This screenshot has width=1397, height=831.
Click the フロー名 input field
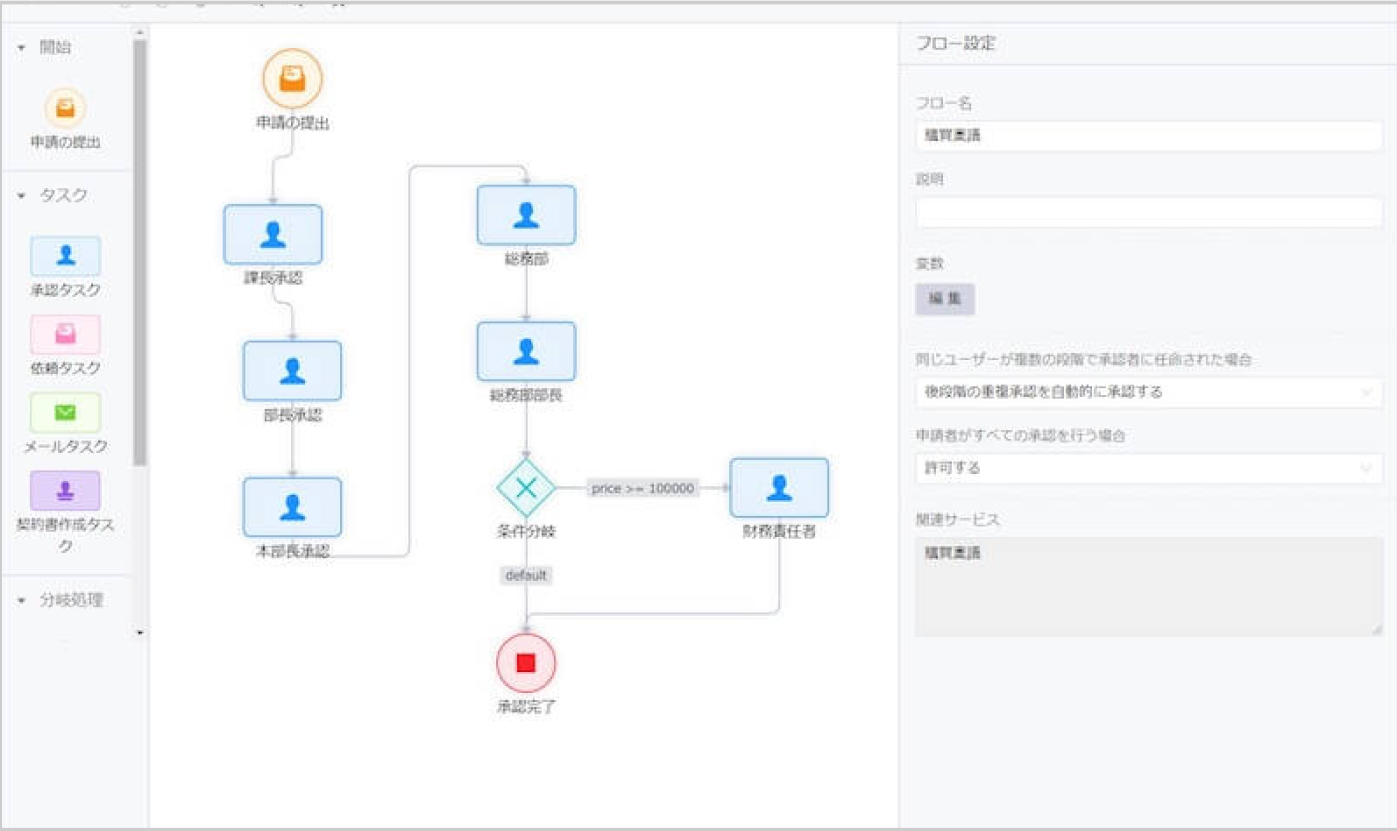[x=1147, y=135]
